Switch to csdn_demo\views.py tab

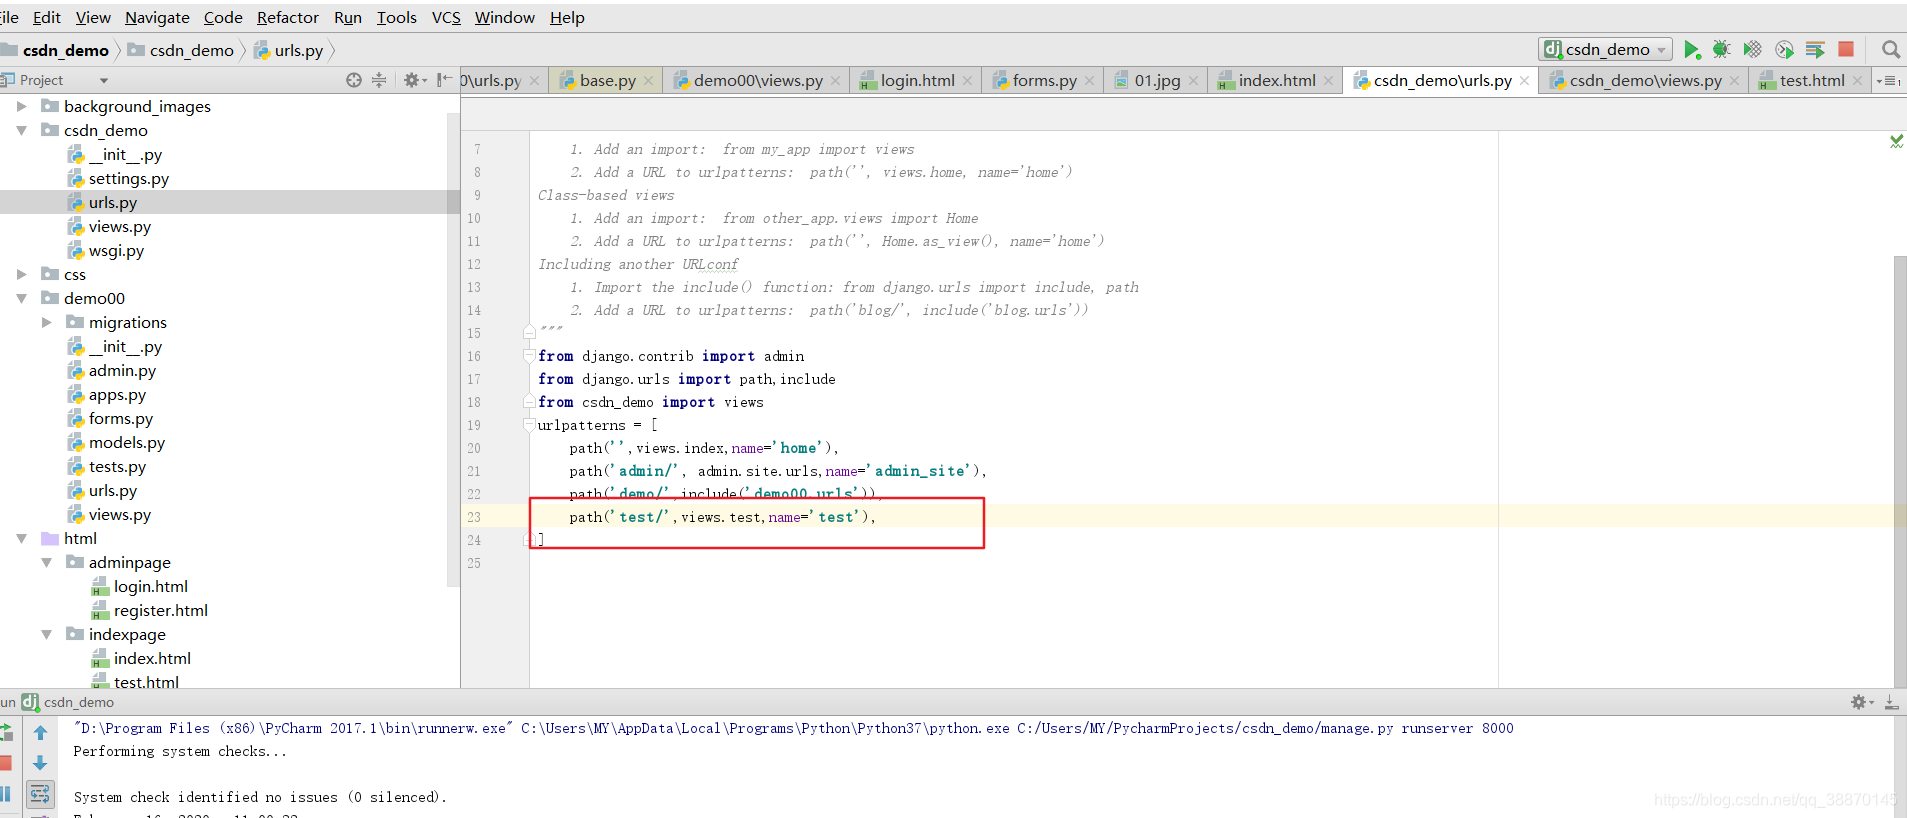(1644, 81)
